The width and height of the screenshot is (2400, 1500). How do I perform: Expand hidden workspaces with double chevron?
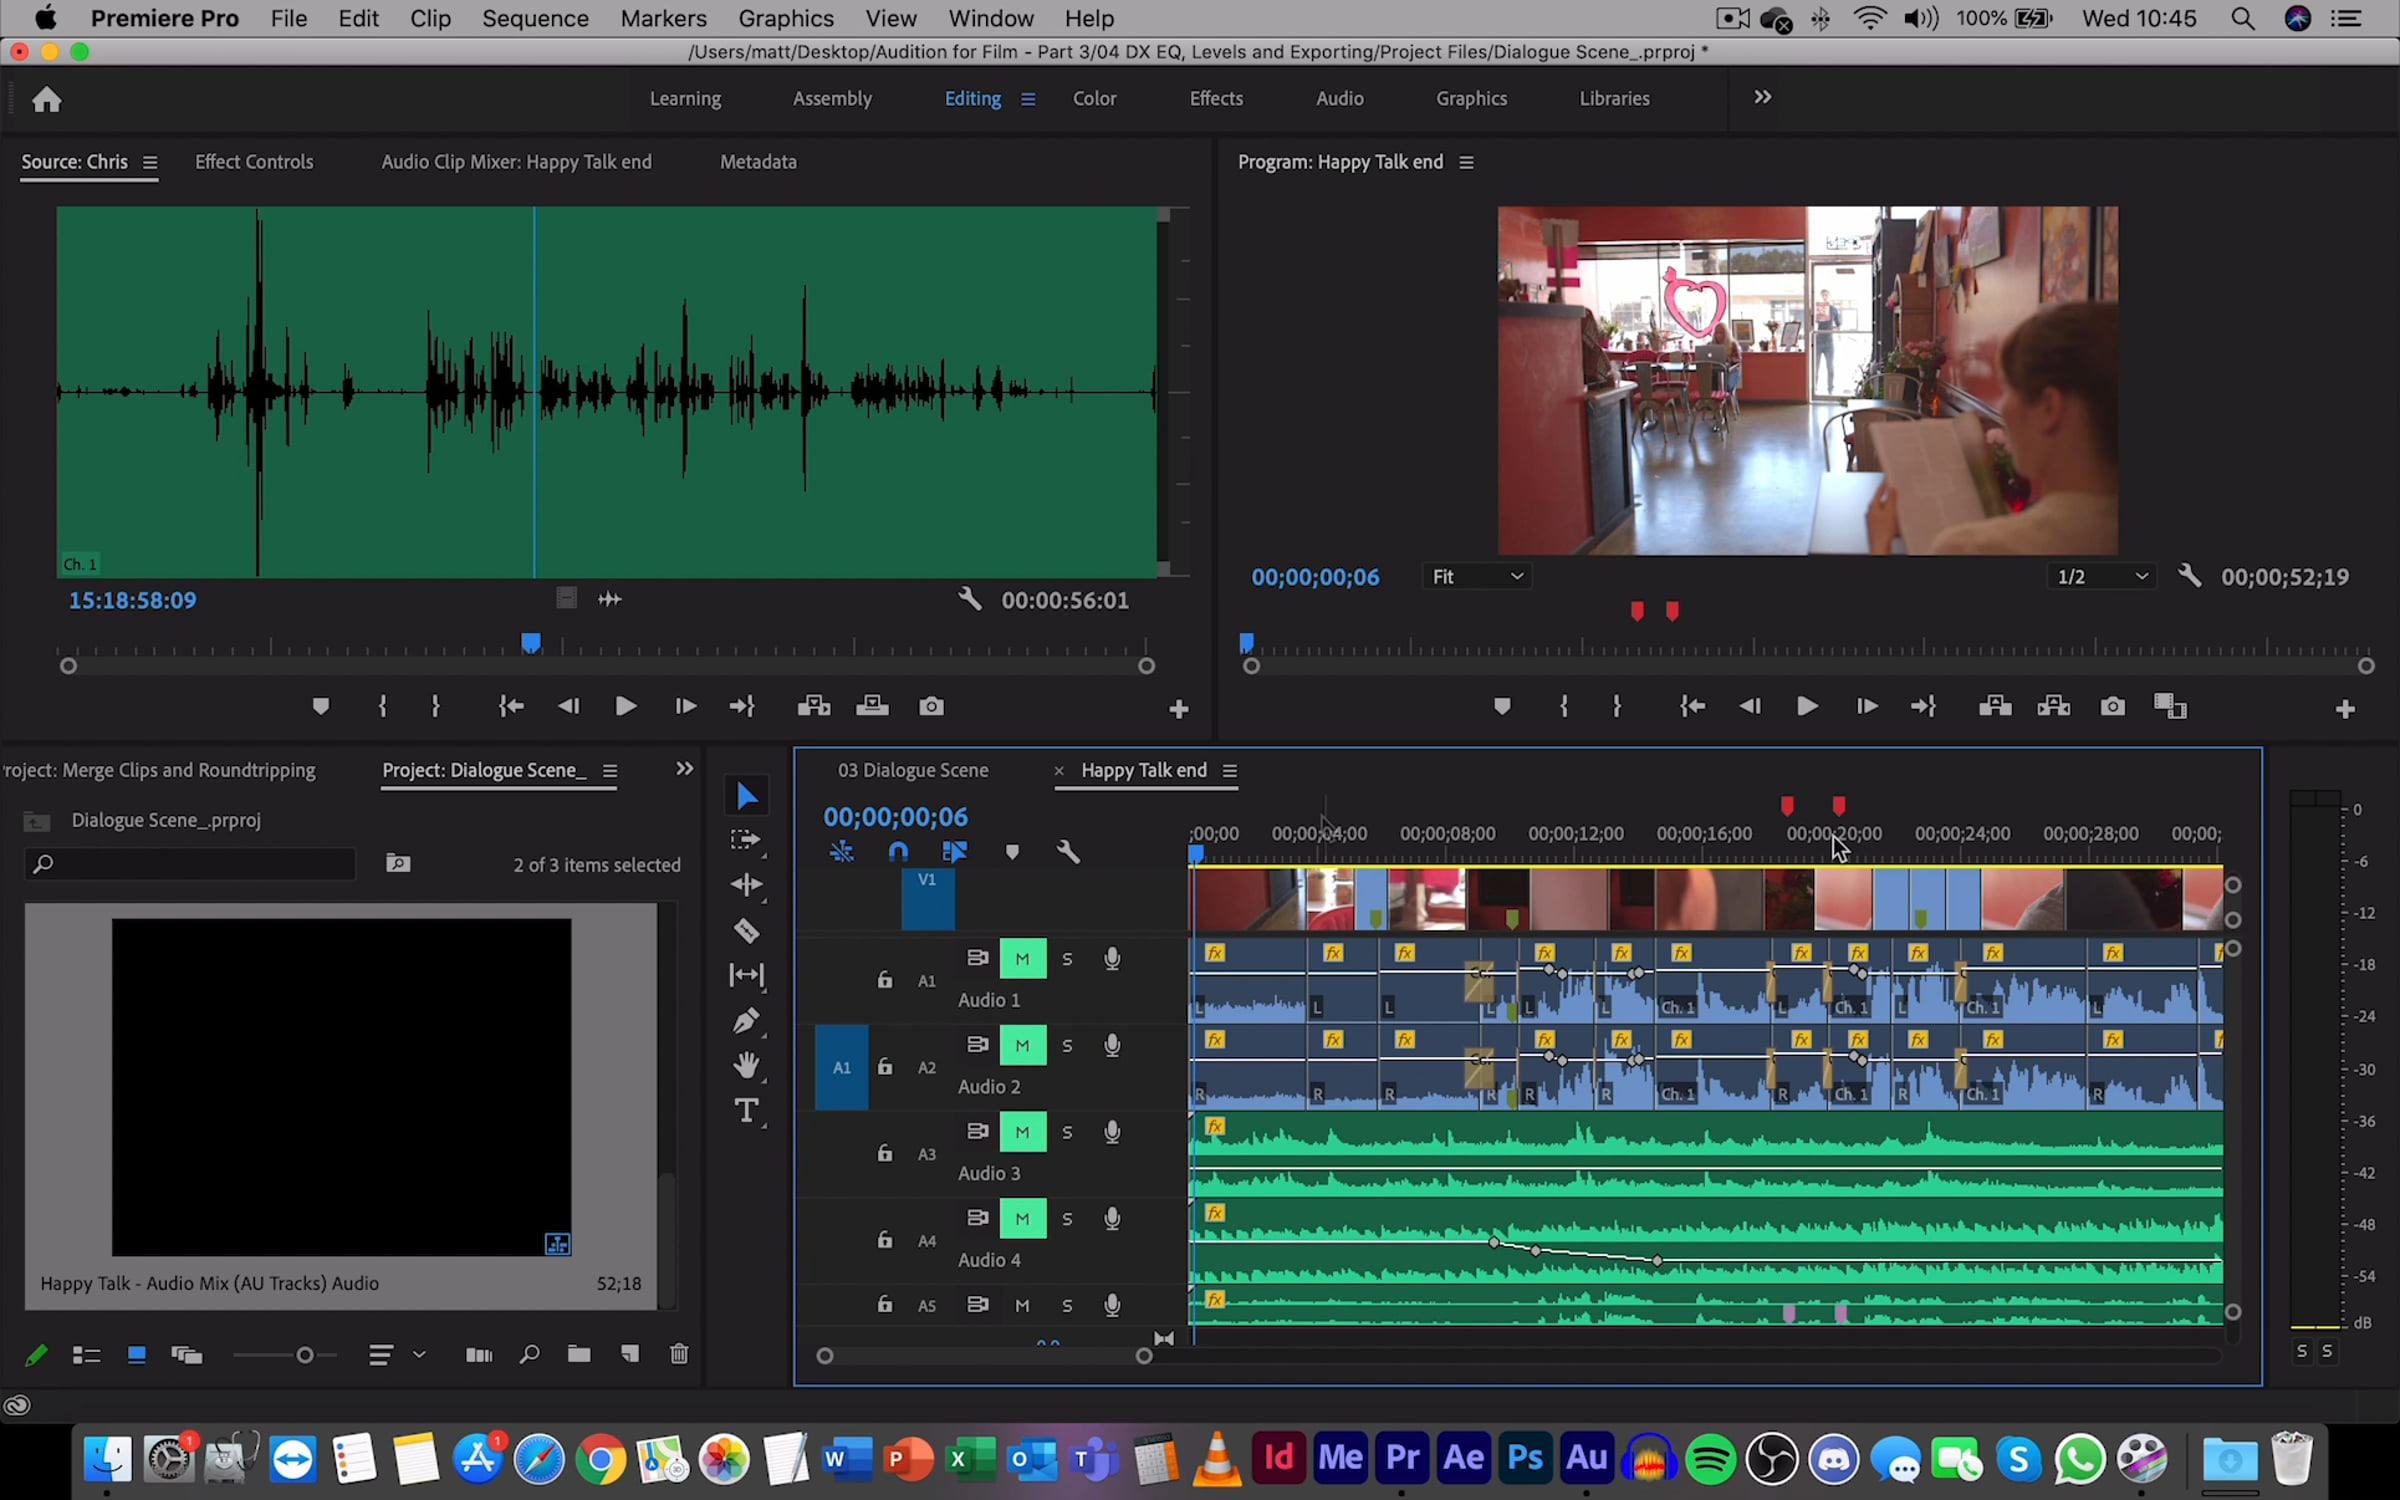1762,97
